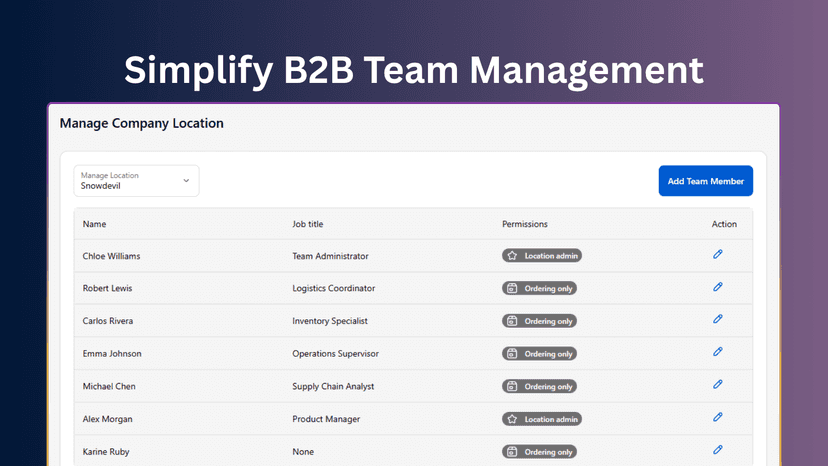Select the name Karine Ruby

pyautogui.click(x=106, y=452)
